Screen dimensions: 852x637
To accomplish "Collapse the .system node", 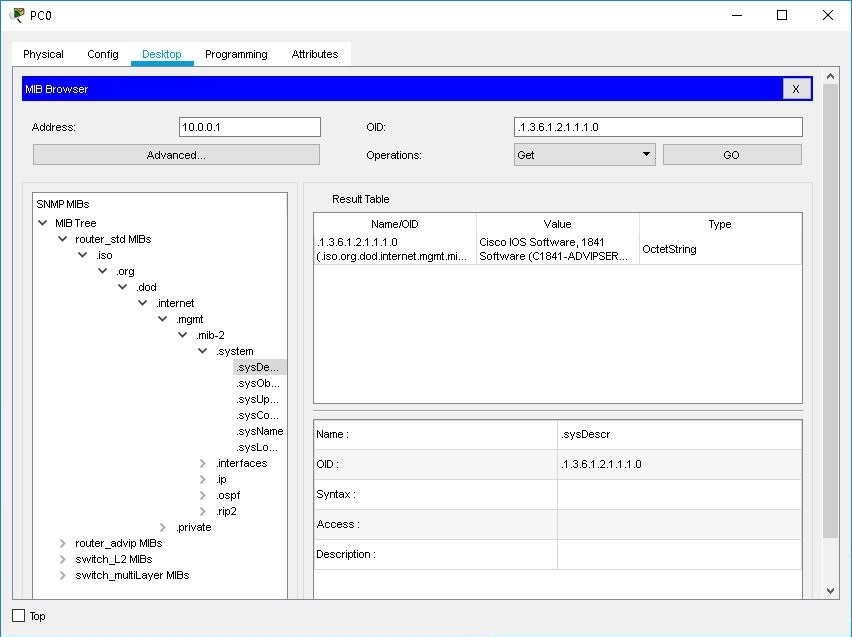I will (x=202, y=351).
